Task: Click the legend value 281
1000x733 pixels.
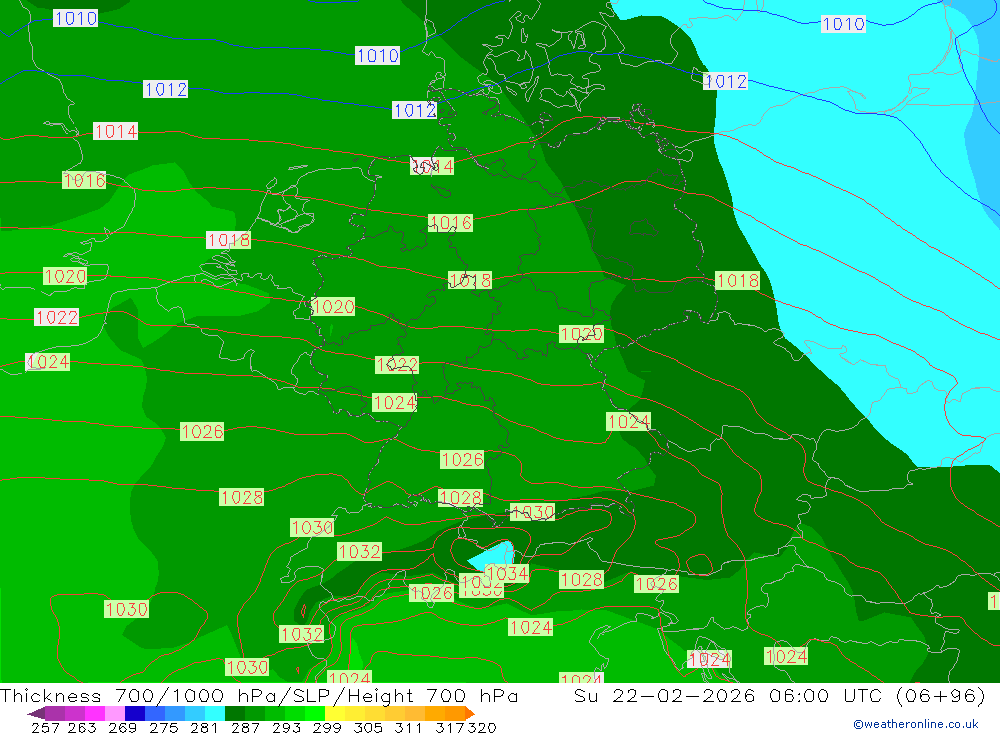Action: click(204, 727)
